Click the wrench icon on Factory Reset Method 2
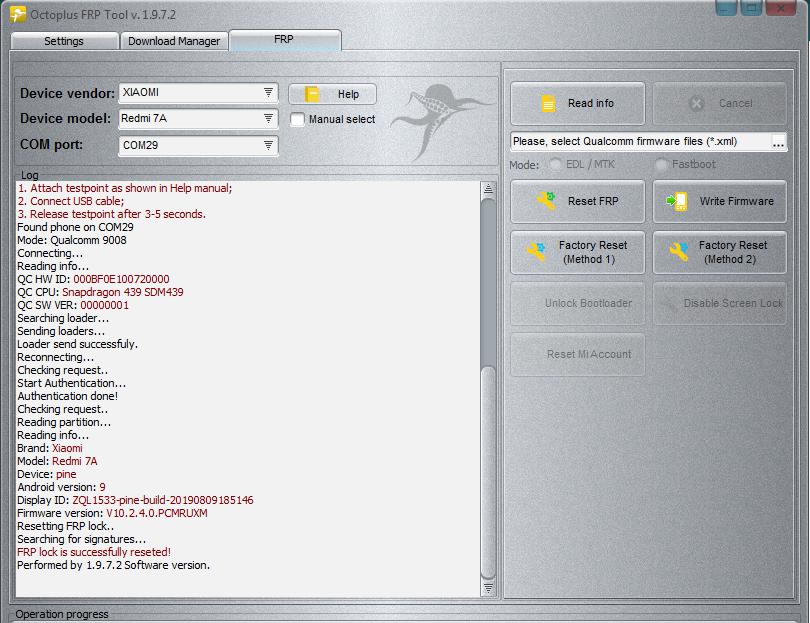Viewport: 810px width, 623px height. [678, 252]
